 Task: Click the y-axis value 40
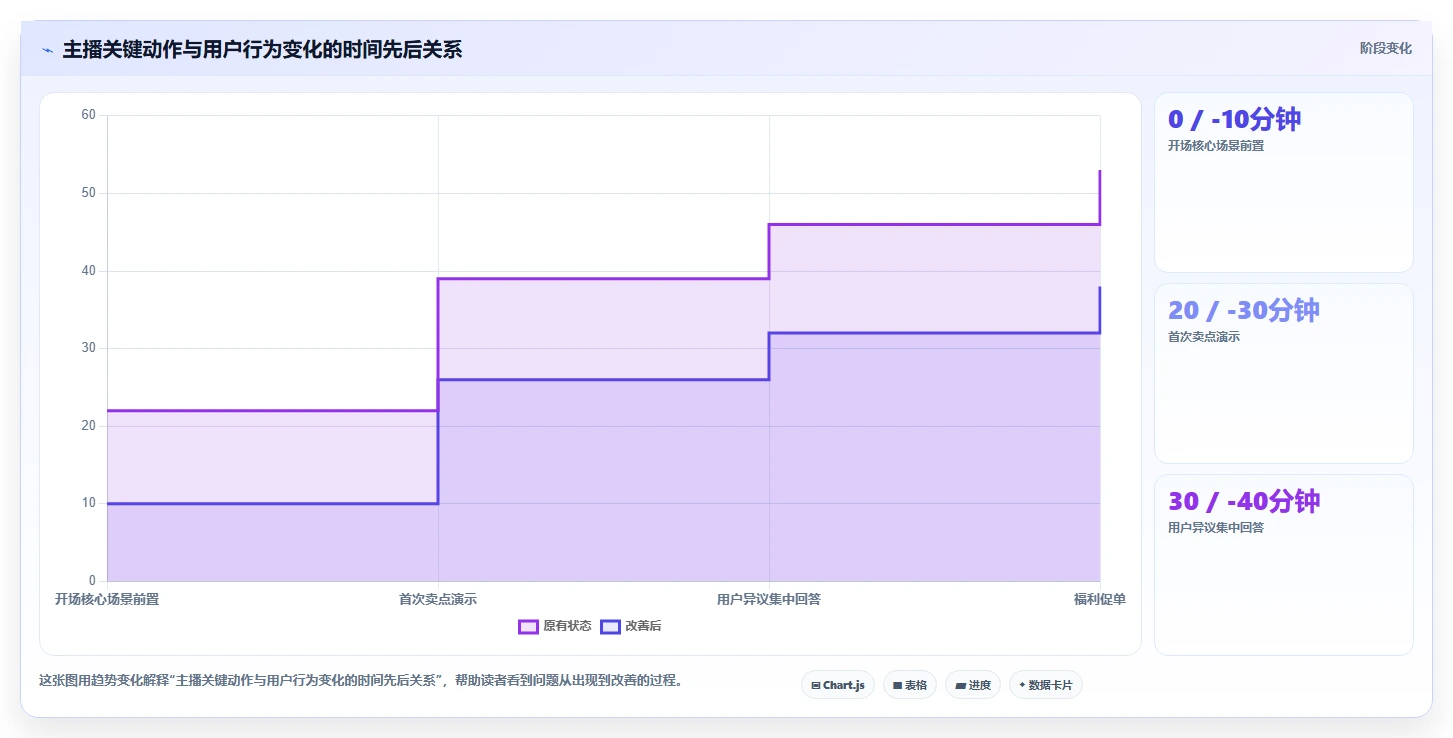[89, 270]
